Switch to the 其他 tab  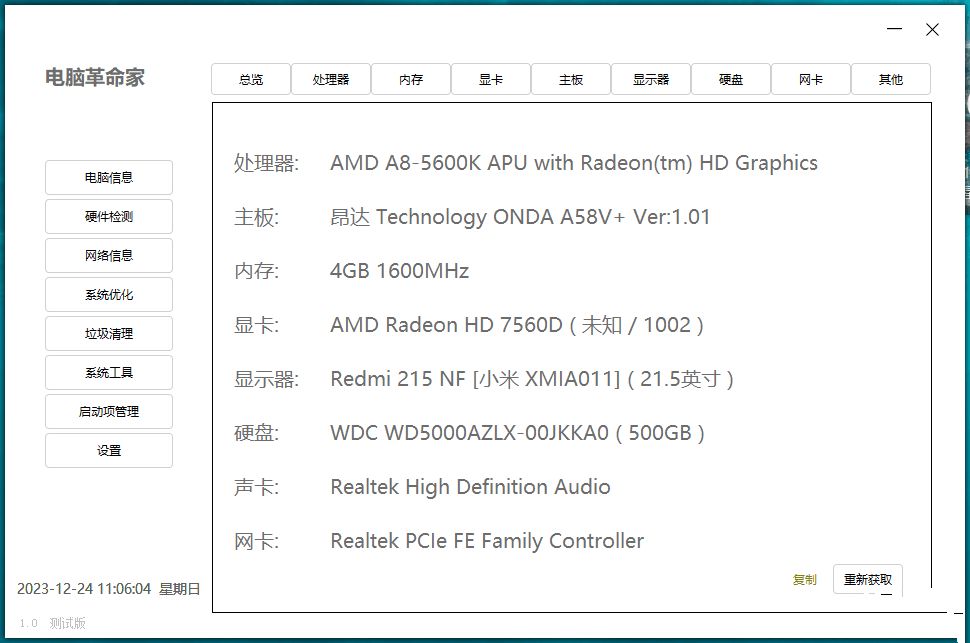click(x=891, y=79)
